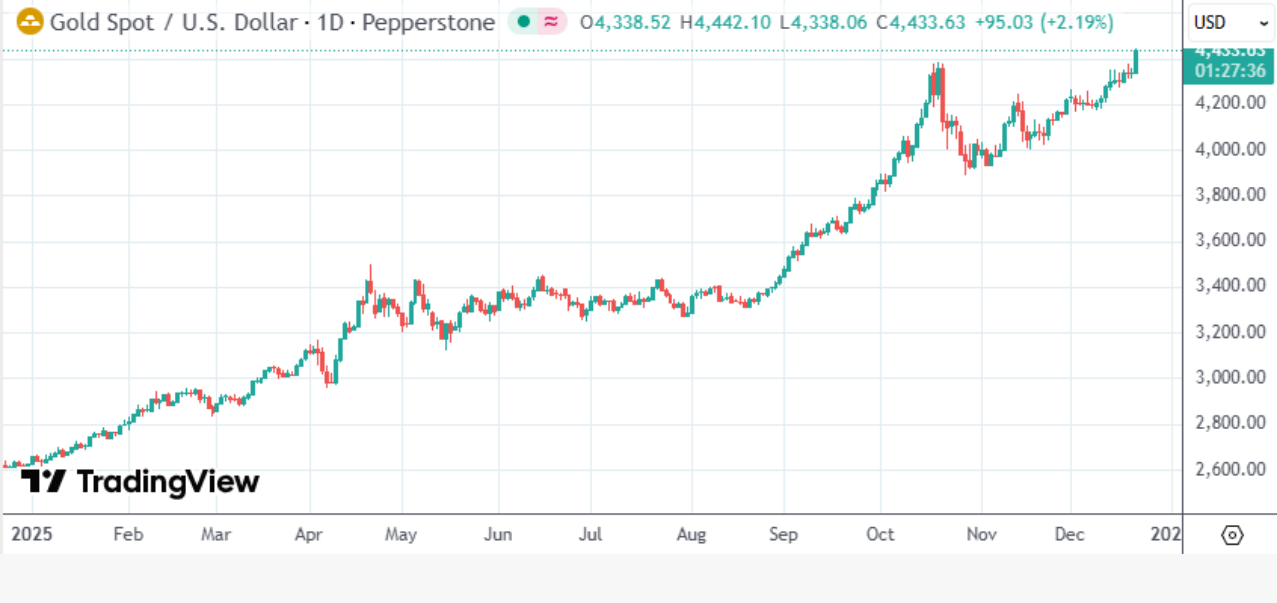Click the TradingView logo

point(140,482)
